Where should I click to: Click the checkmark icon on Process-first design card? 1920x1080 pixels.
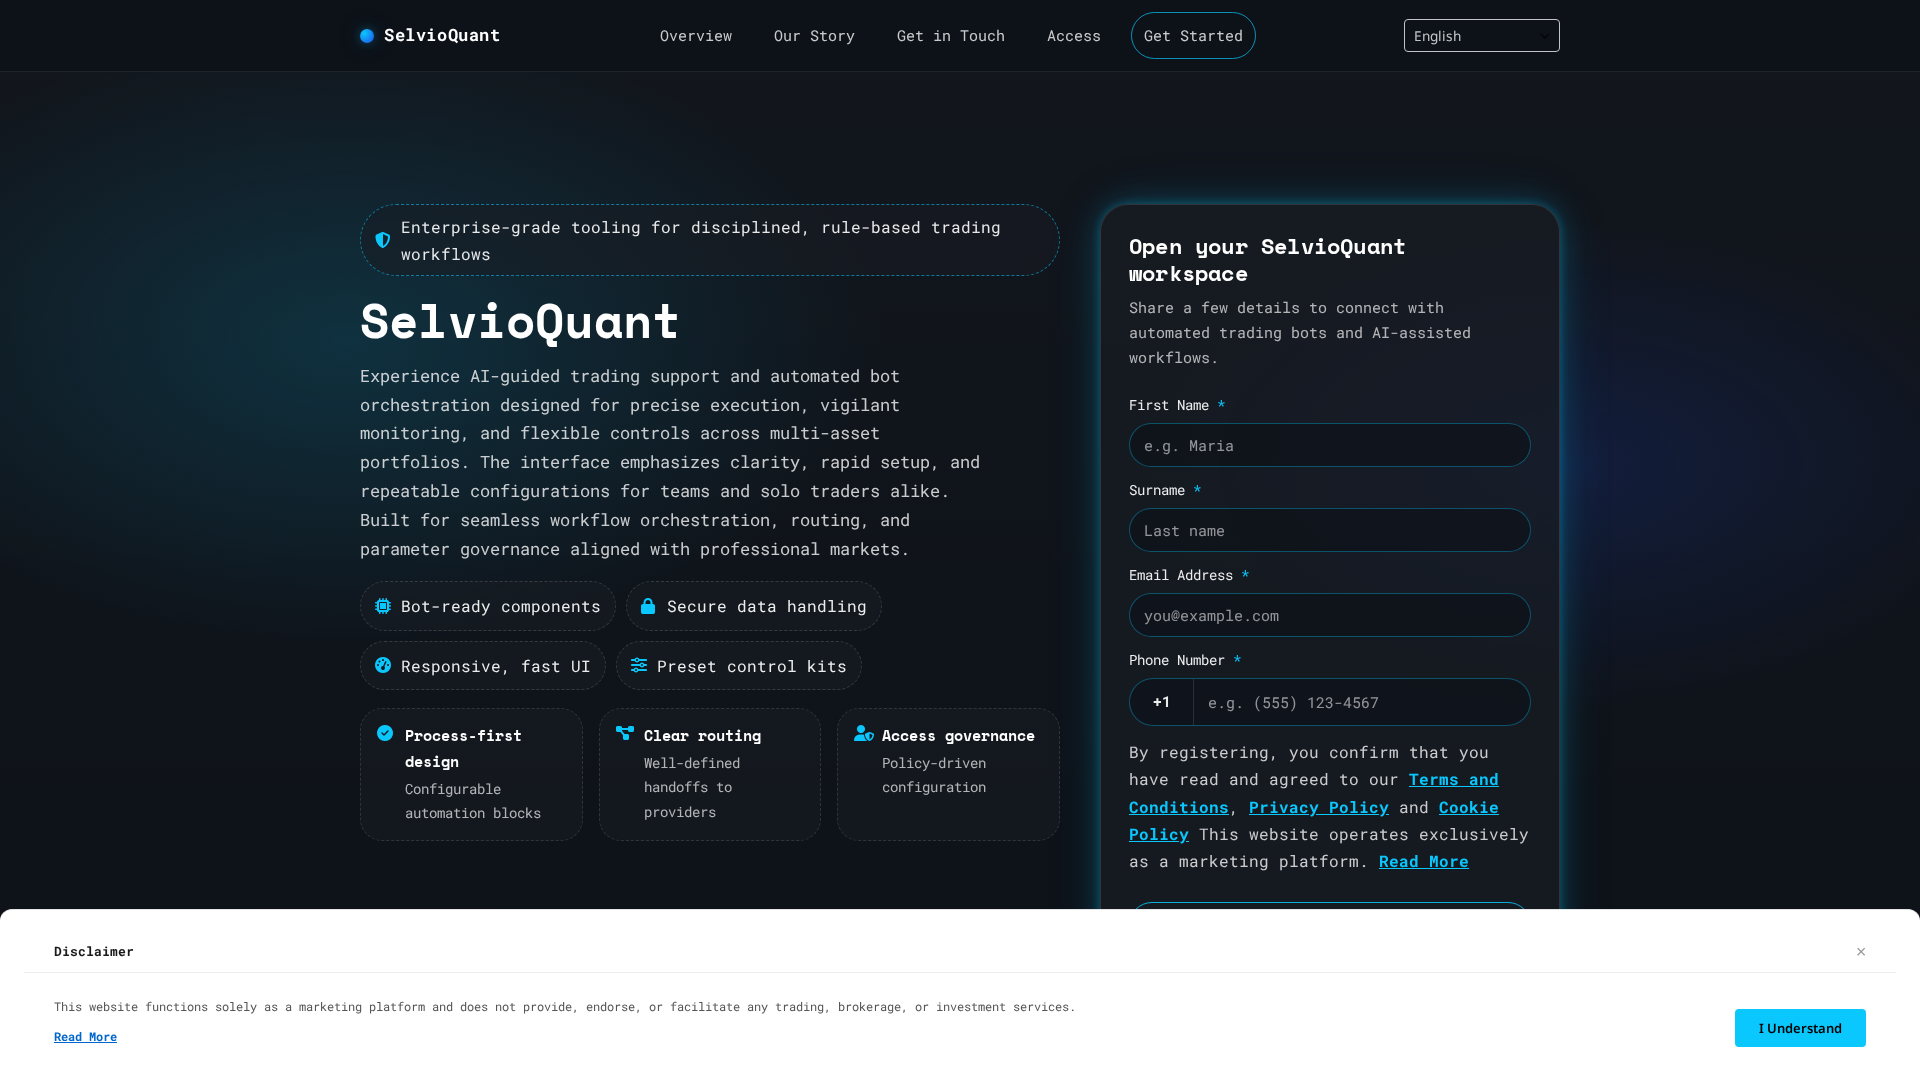pyautogui.click(x=385, y=734)
